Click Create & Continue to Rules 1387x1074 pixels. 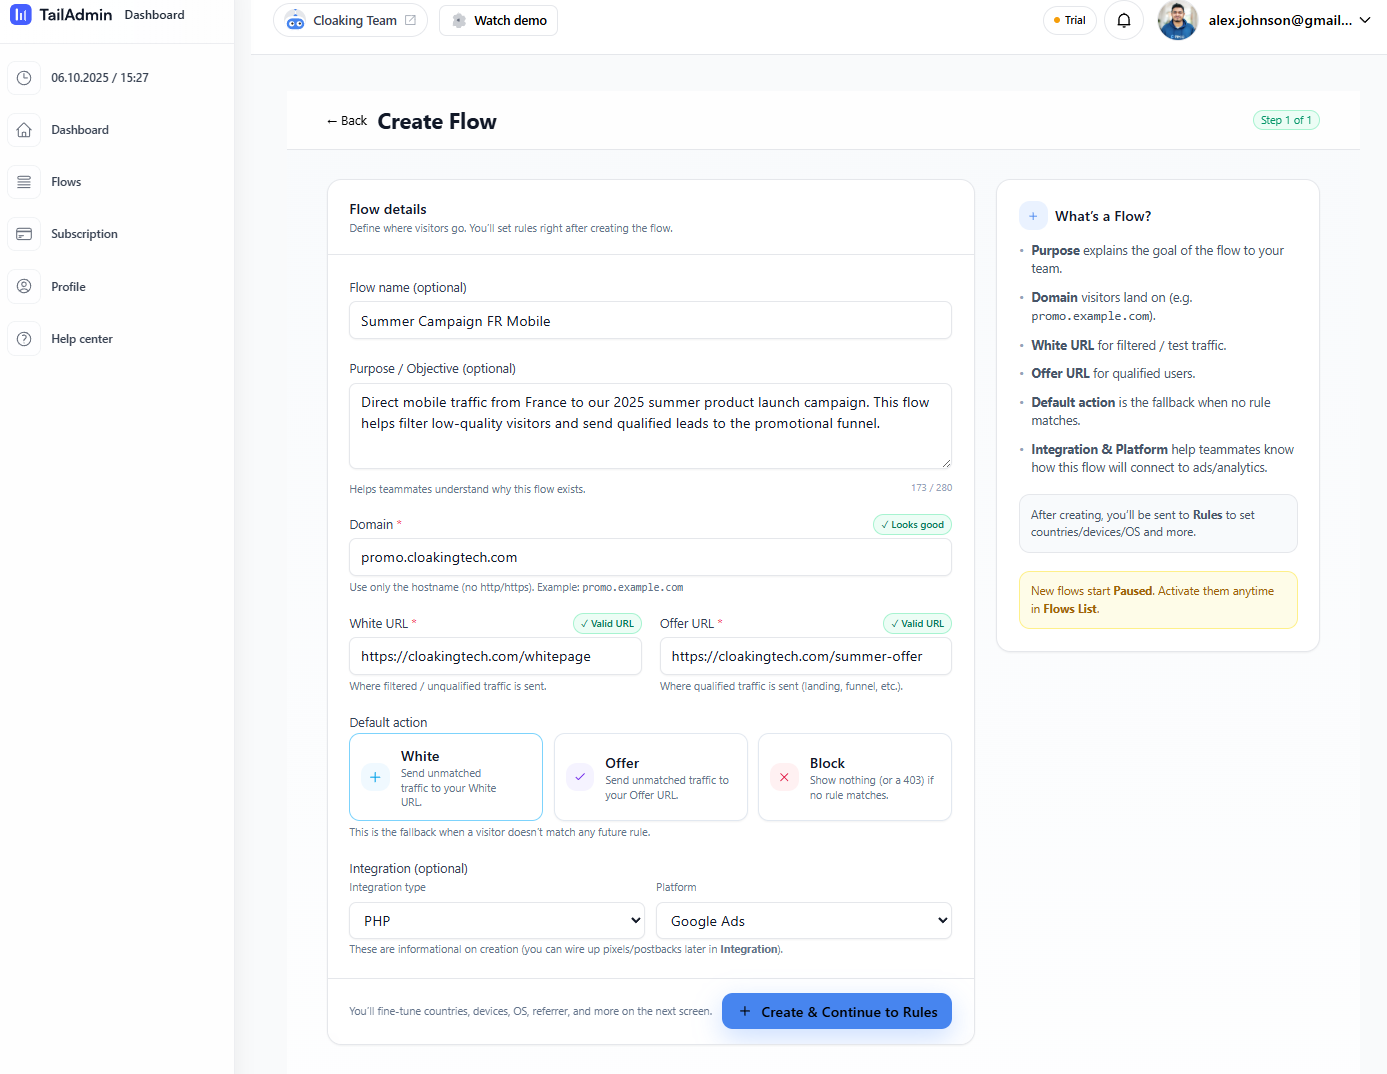[x=836, y=1011]
